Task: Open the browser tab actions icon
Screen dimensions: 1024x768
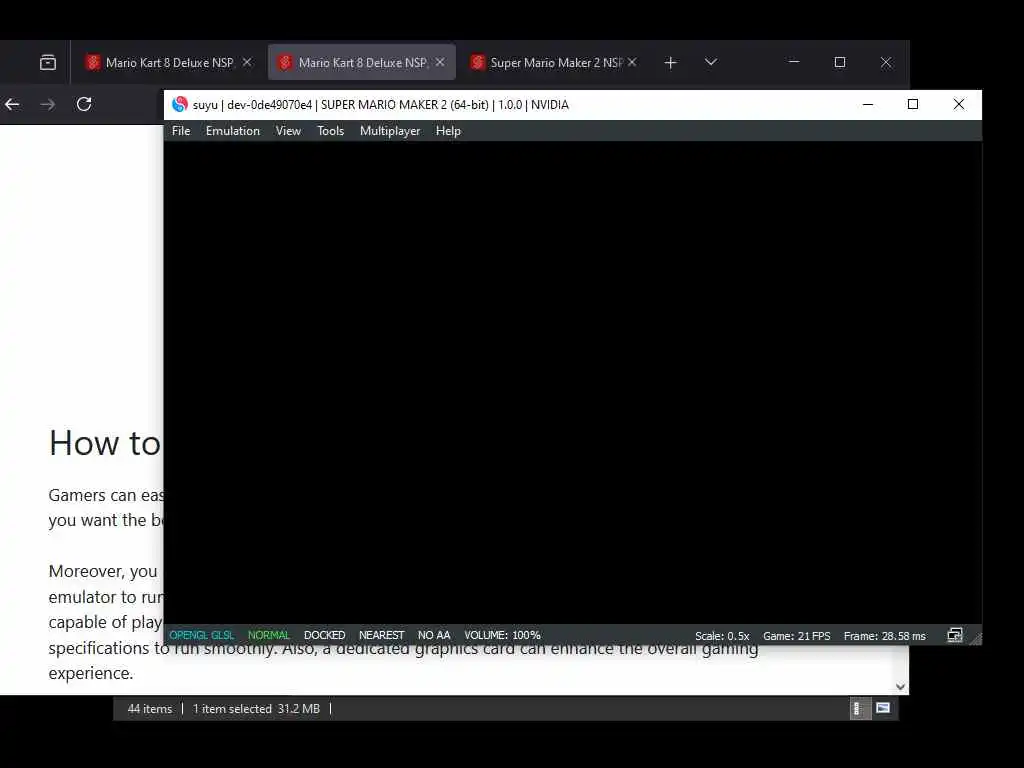Action: [48, 63]
